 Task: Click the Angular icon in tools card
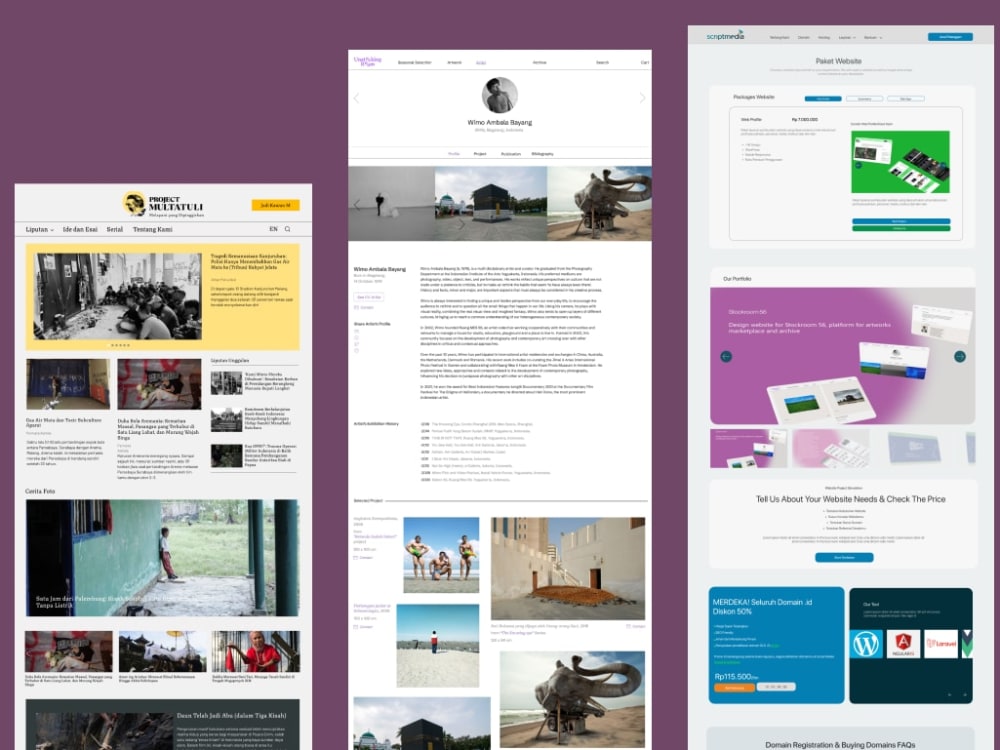click(x=903, y=644)
